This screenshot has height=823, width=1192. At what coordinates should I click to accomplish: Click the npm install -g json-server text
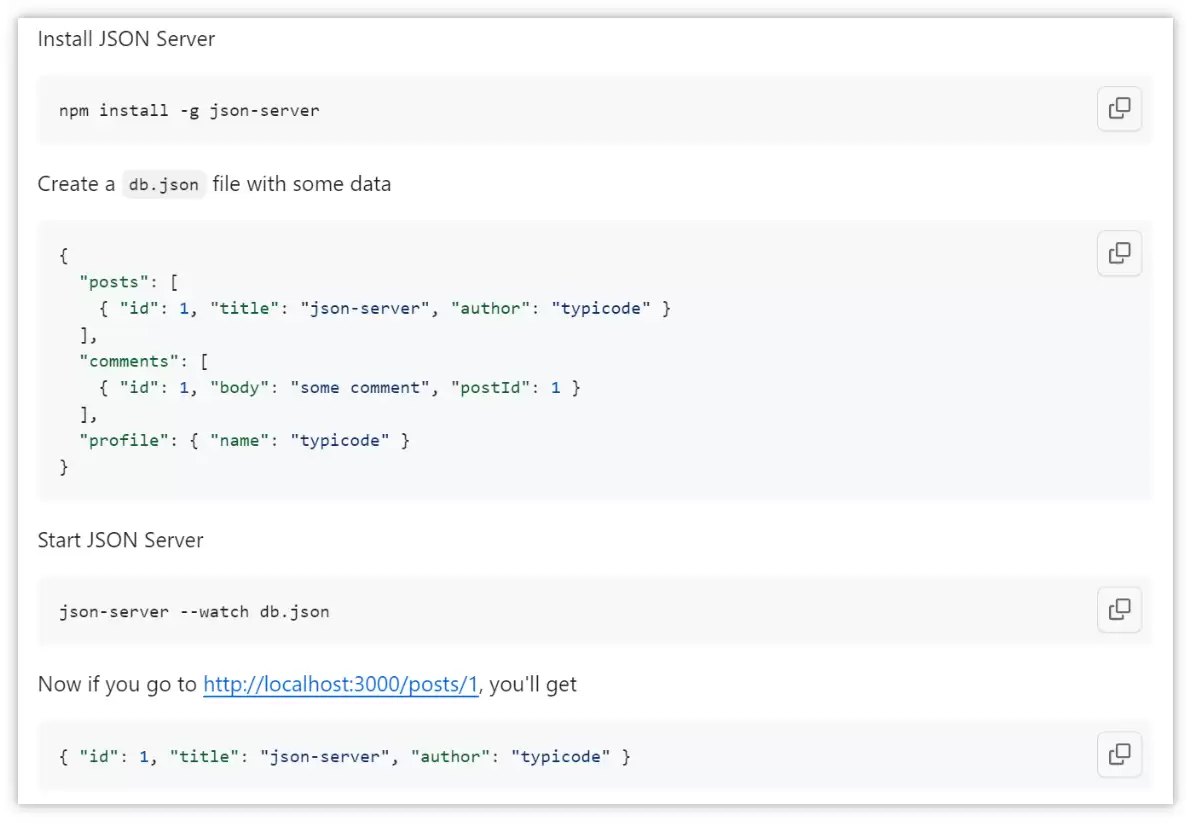[x=189, y=111]
